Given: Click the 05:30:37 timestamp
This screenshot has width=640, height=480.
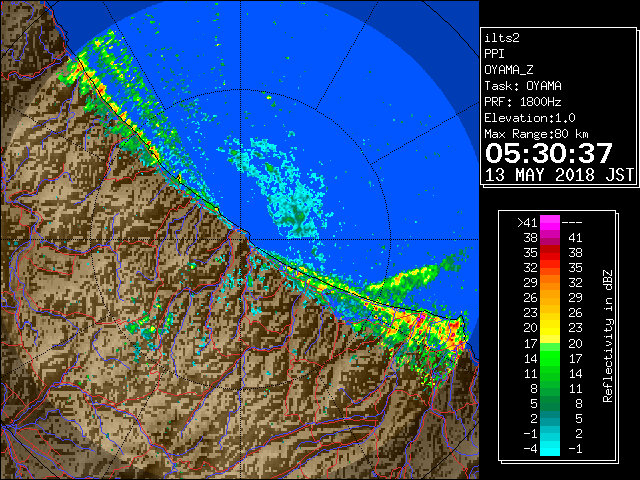Looking at the screenshot, I should tap(549, 153).
